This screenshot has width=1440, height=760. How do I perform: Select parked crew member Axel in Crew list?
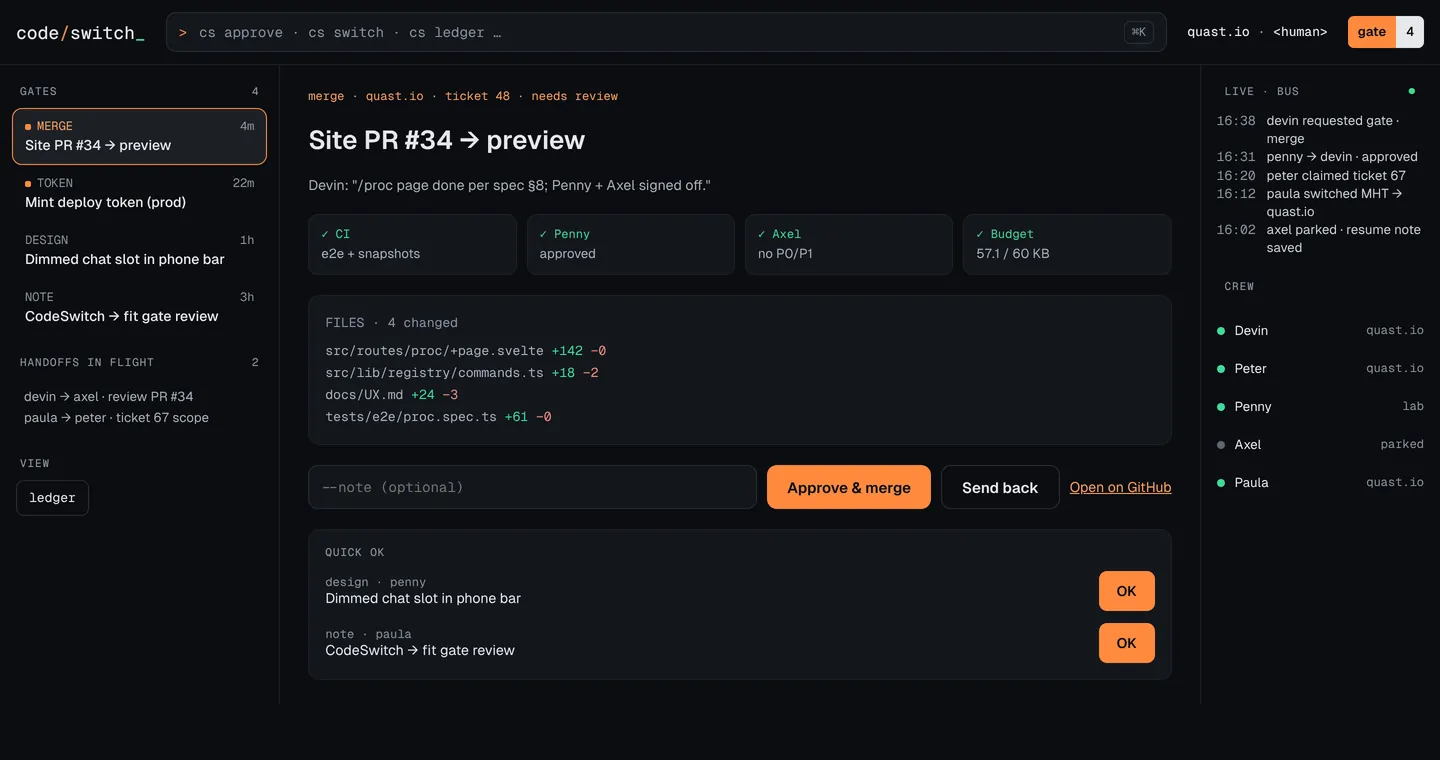coord(1320,444)
